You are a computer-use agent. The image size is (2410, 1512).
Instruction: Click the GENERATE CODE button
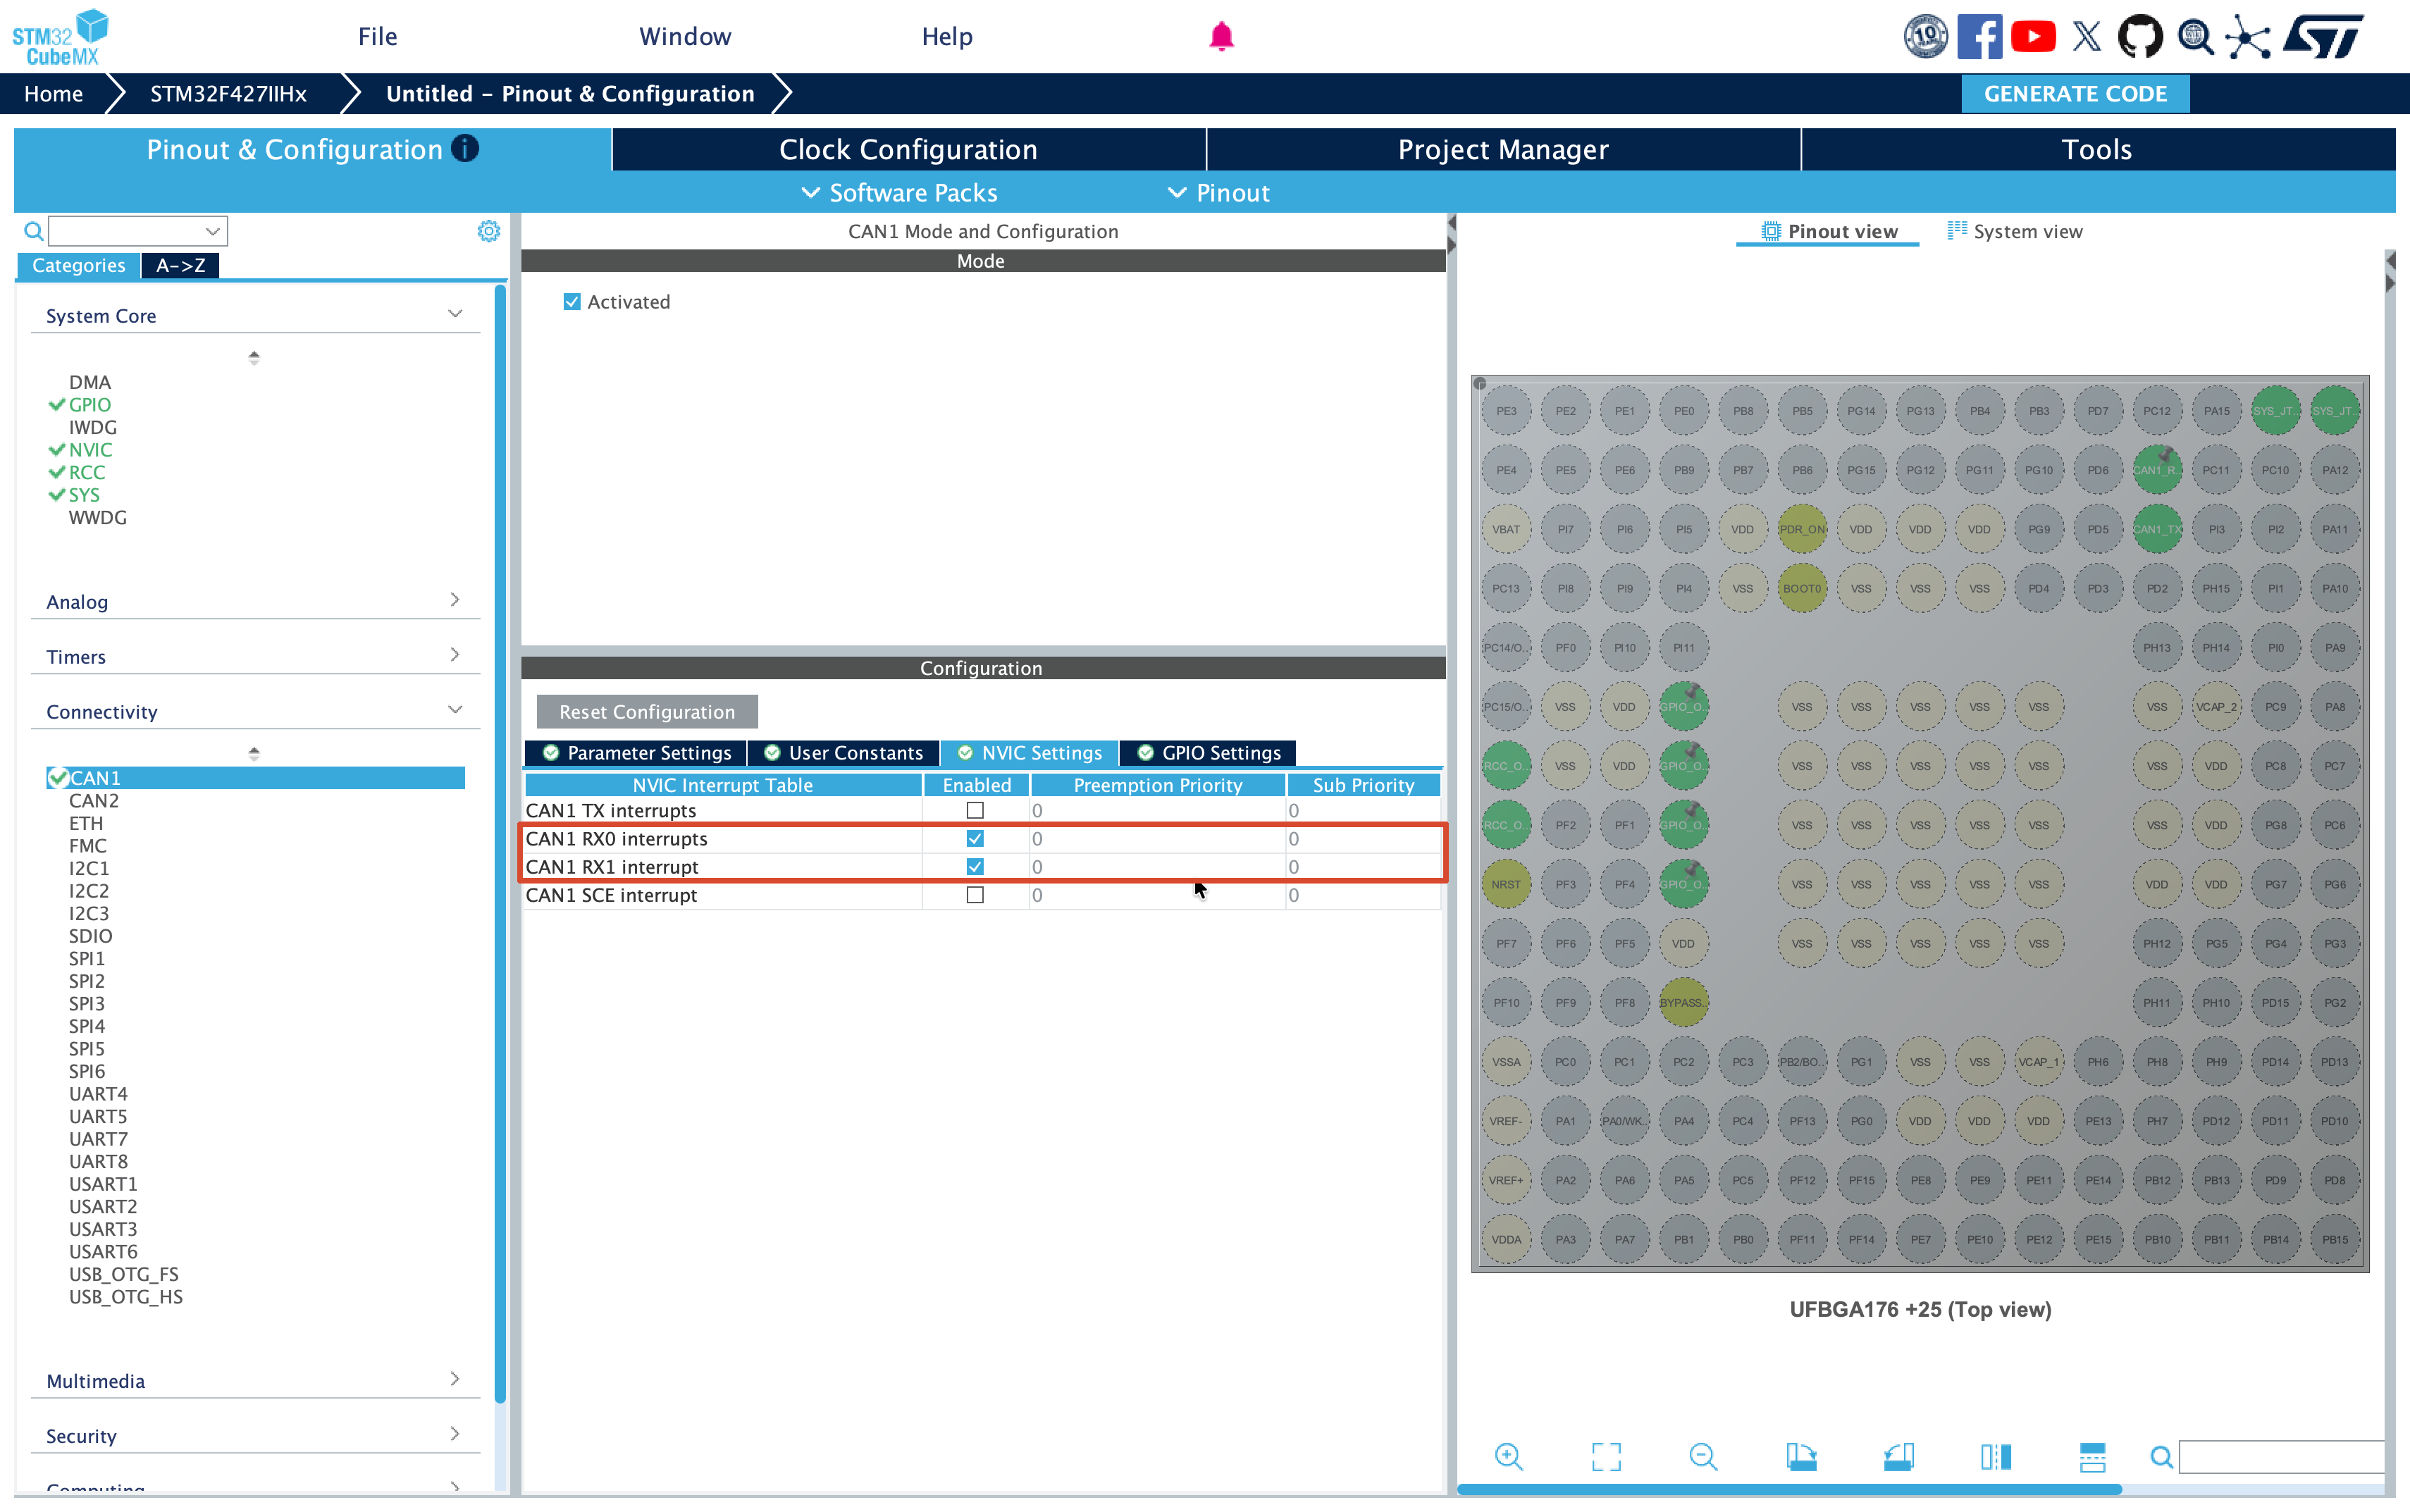pos(2075,94)
